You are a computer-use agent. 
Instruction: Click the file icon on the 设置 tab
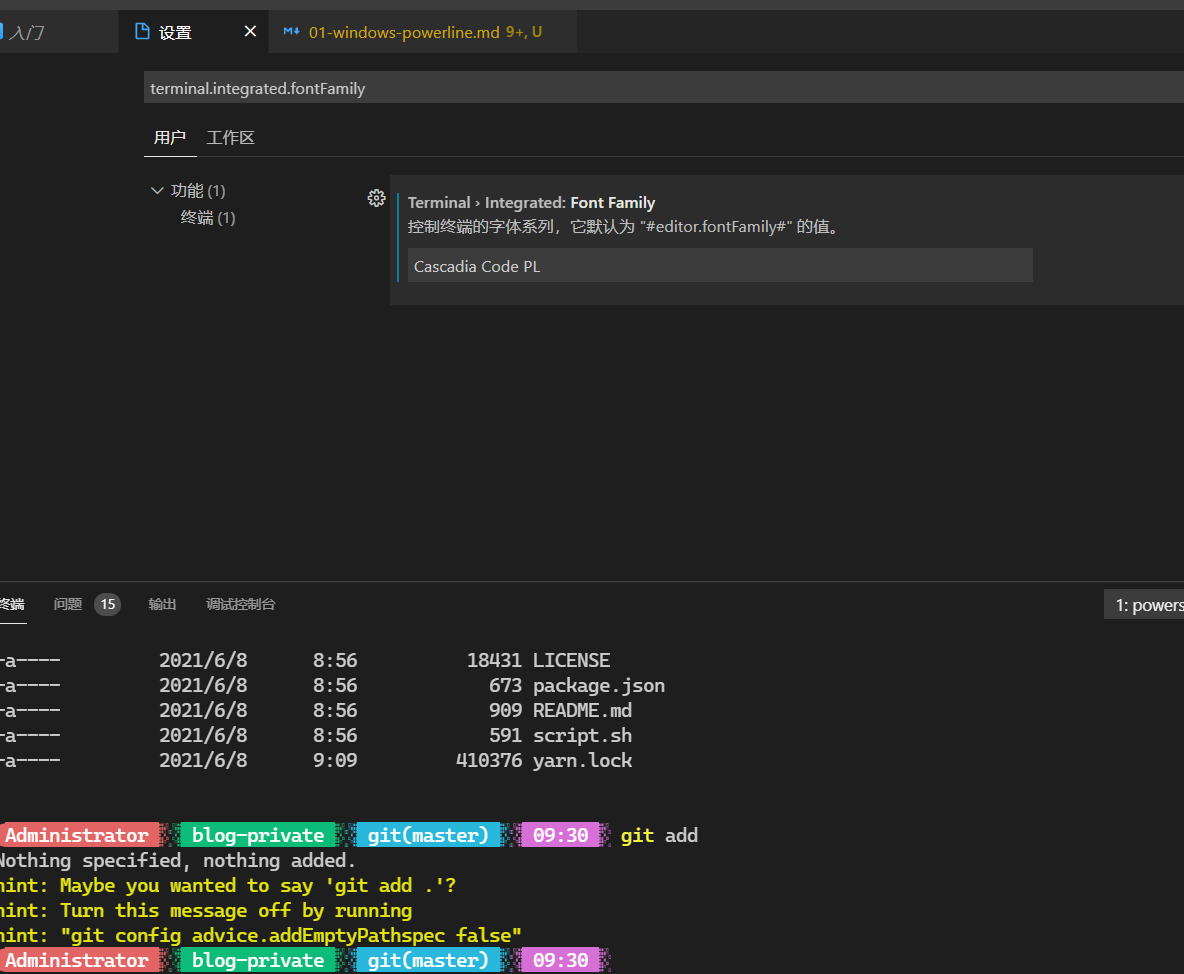[x=142, y=32]
